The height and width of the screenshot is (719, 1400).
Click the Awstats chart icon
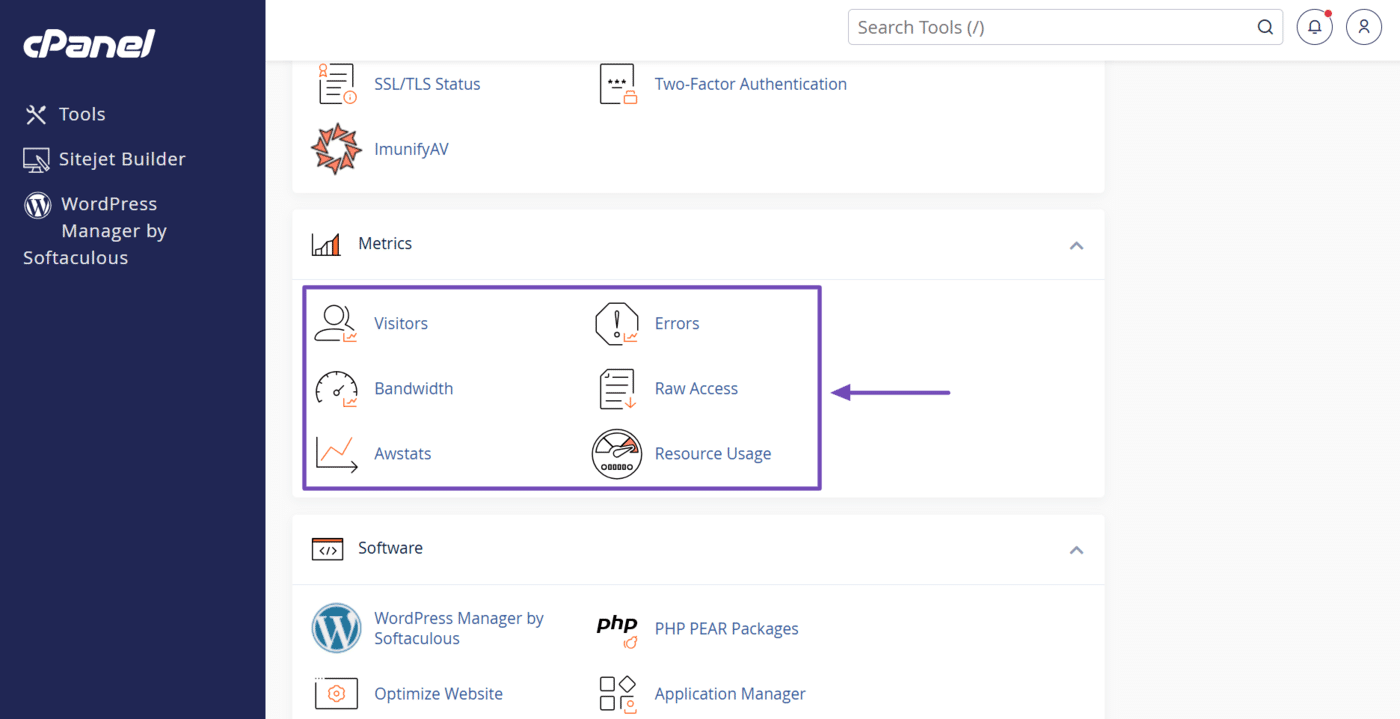pyautogui.click(x=336, y=454)
